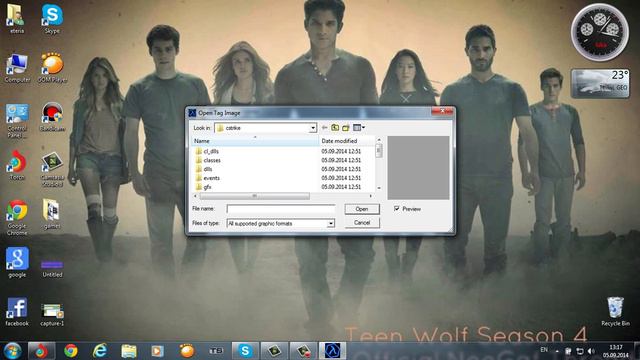This screenshot has height=360, width=640.
Task: Open the Files of type dropdown
Action: [331, 224]
